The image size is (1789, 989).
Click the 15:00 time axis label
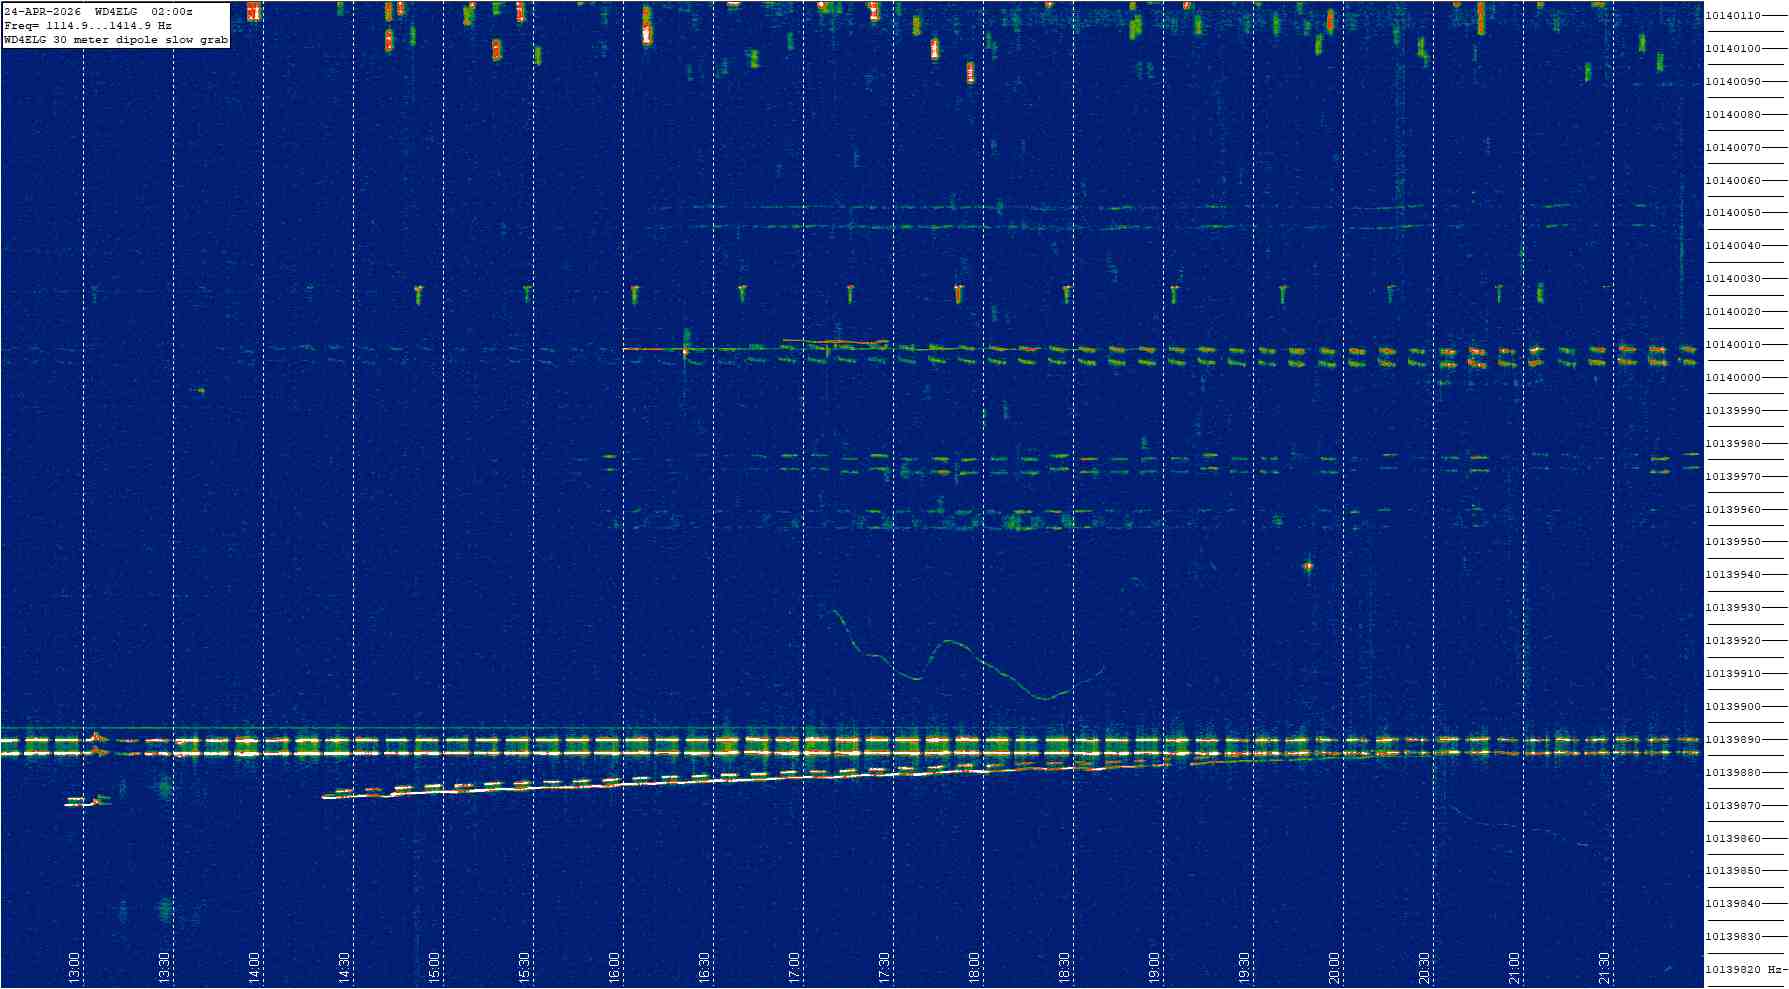(x=434, y=967)
